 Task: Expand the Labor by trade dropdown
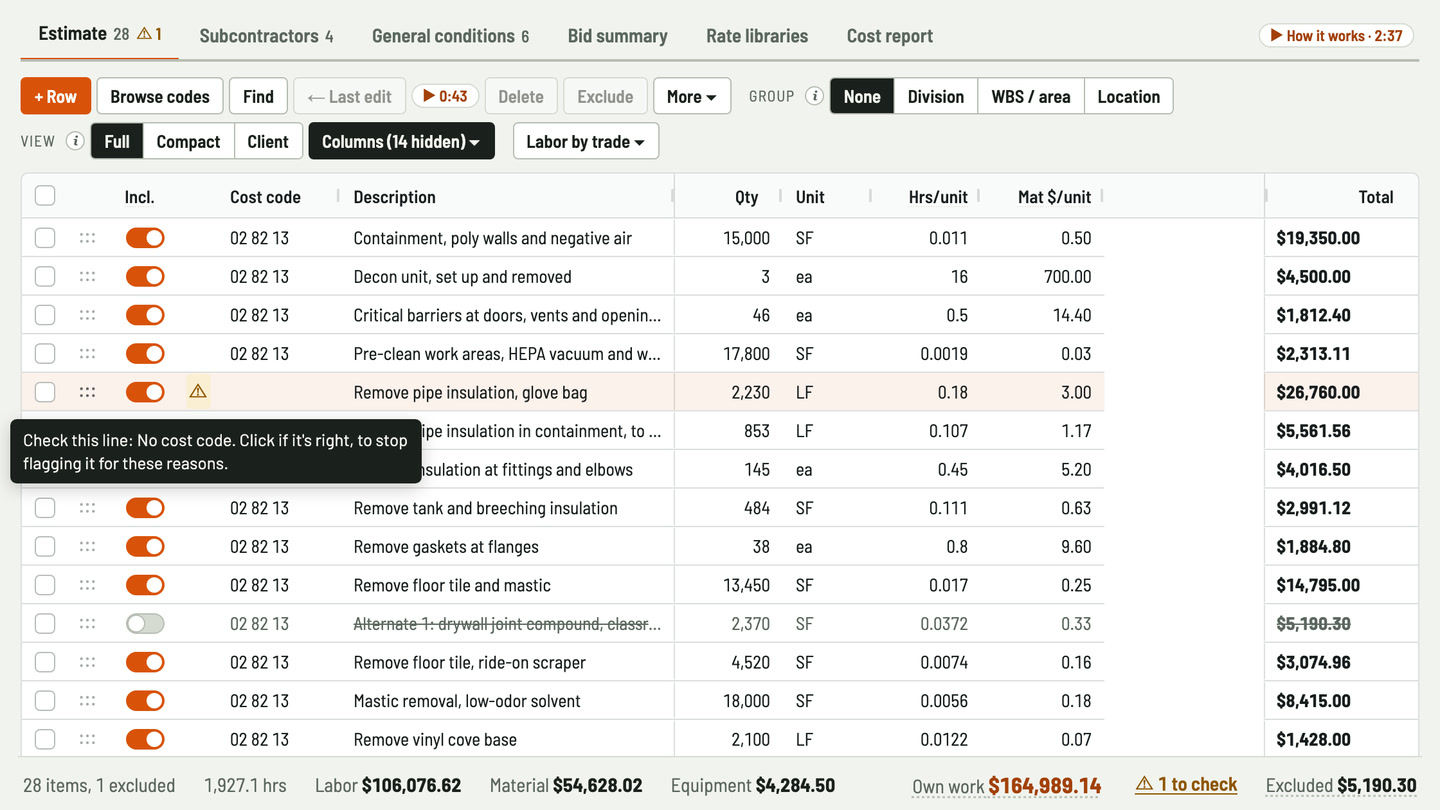tap(586, 141)
